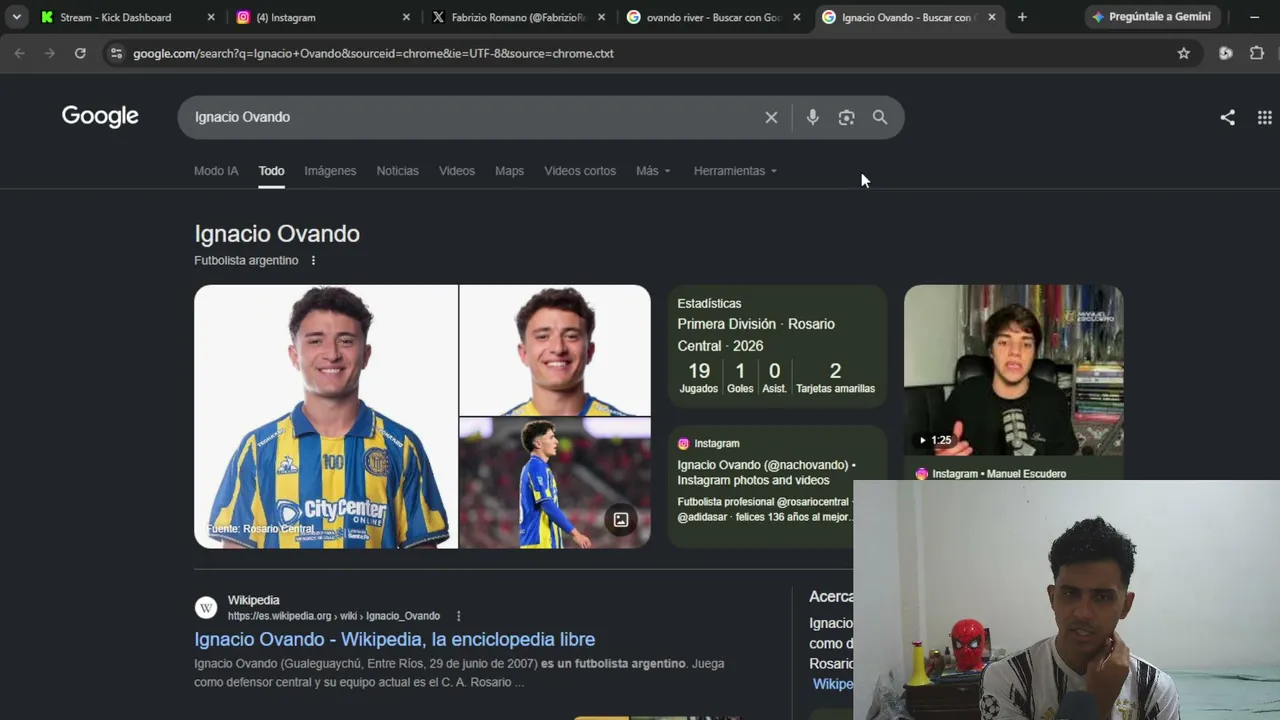
Task: Click the Futbolista argentino subtitle
Action: point(246,260)
